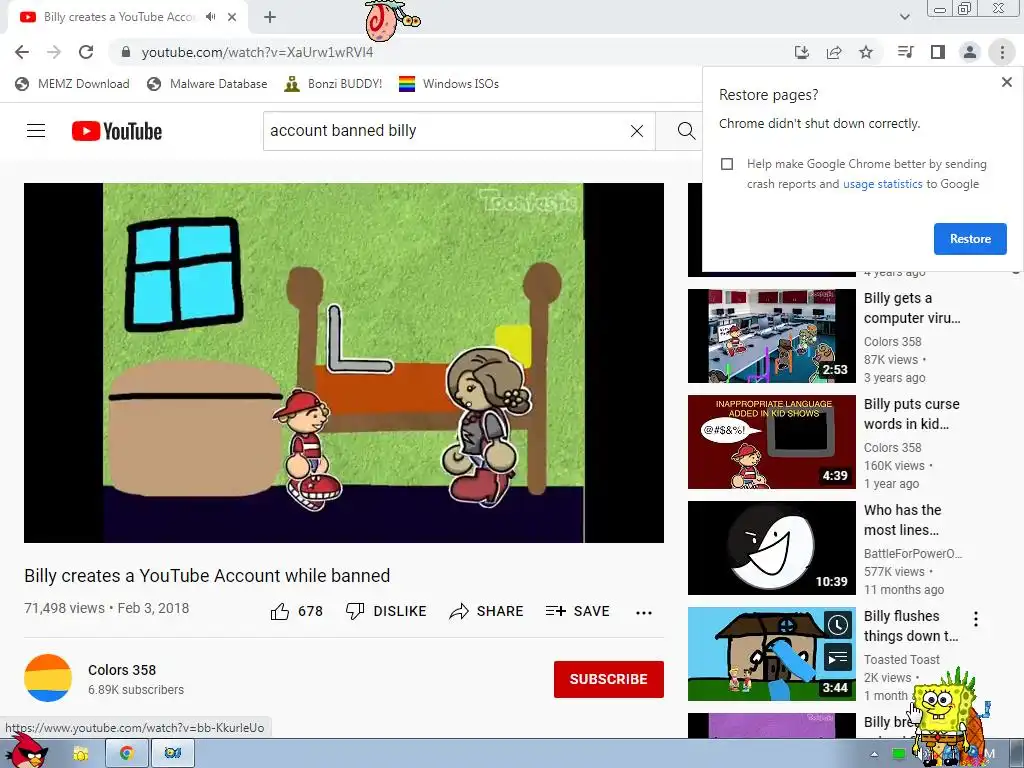
Task: Toggle the Chrome side panel
Action: pos(938,52)
